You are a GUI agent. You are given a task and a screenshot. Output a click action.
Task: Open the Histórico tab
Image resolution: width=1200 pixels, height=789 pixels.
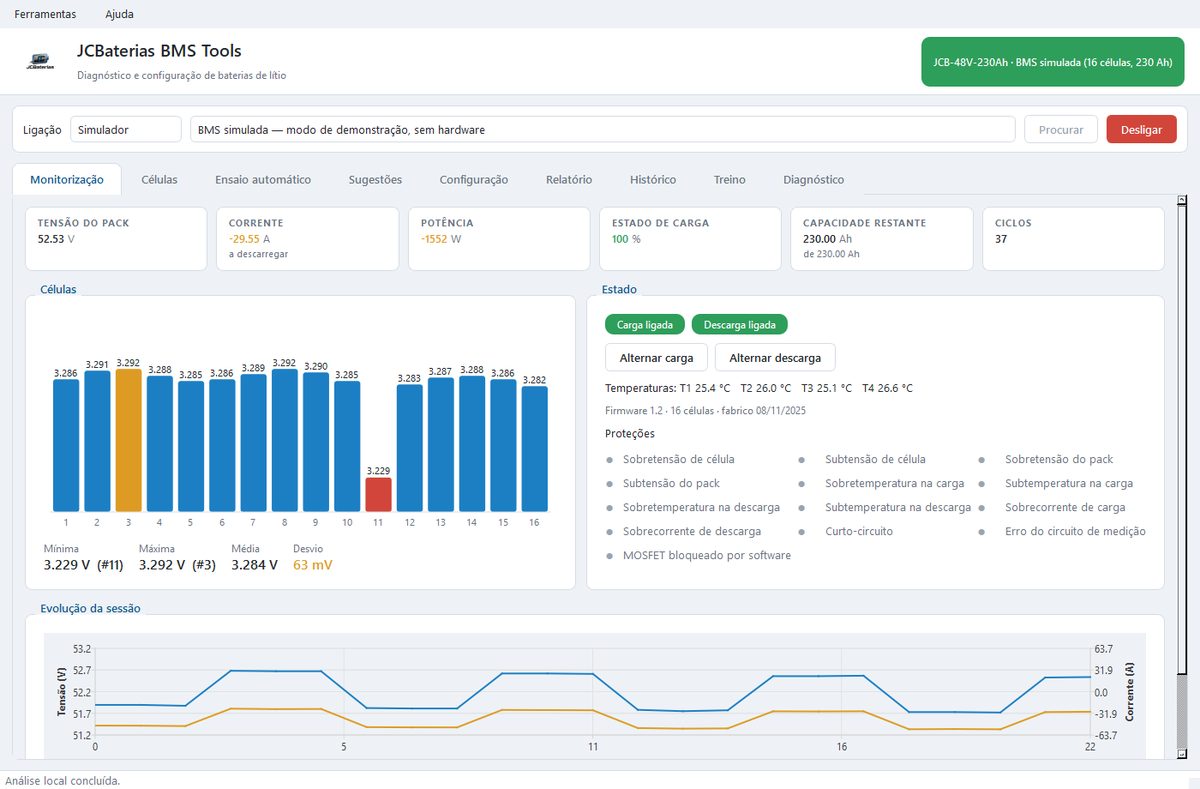click(x=653, y=180)
